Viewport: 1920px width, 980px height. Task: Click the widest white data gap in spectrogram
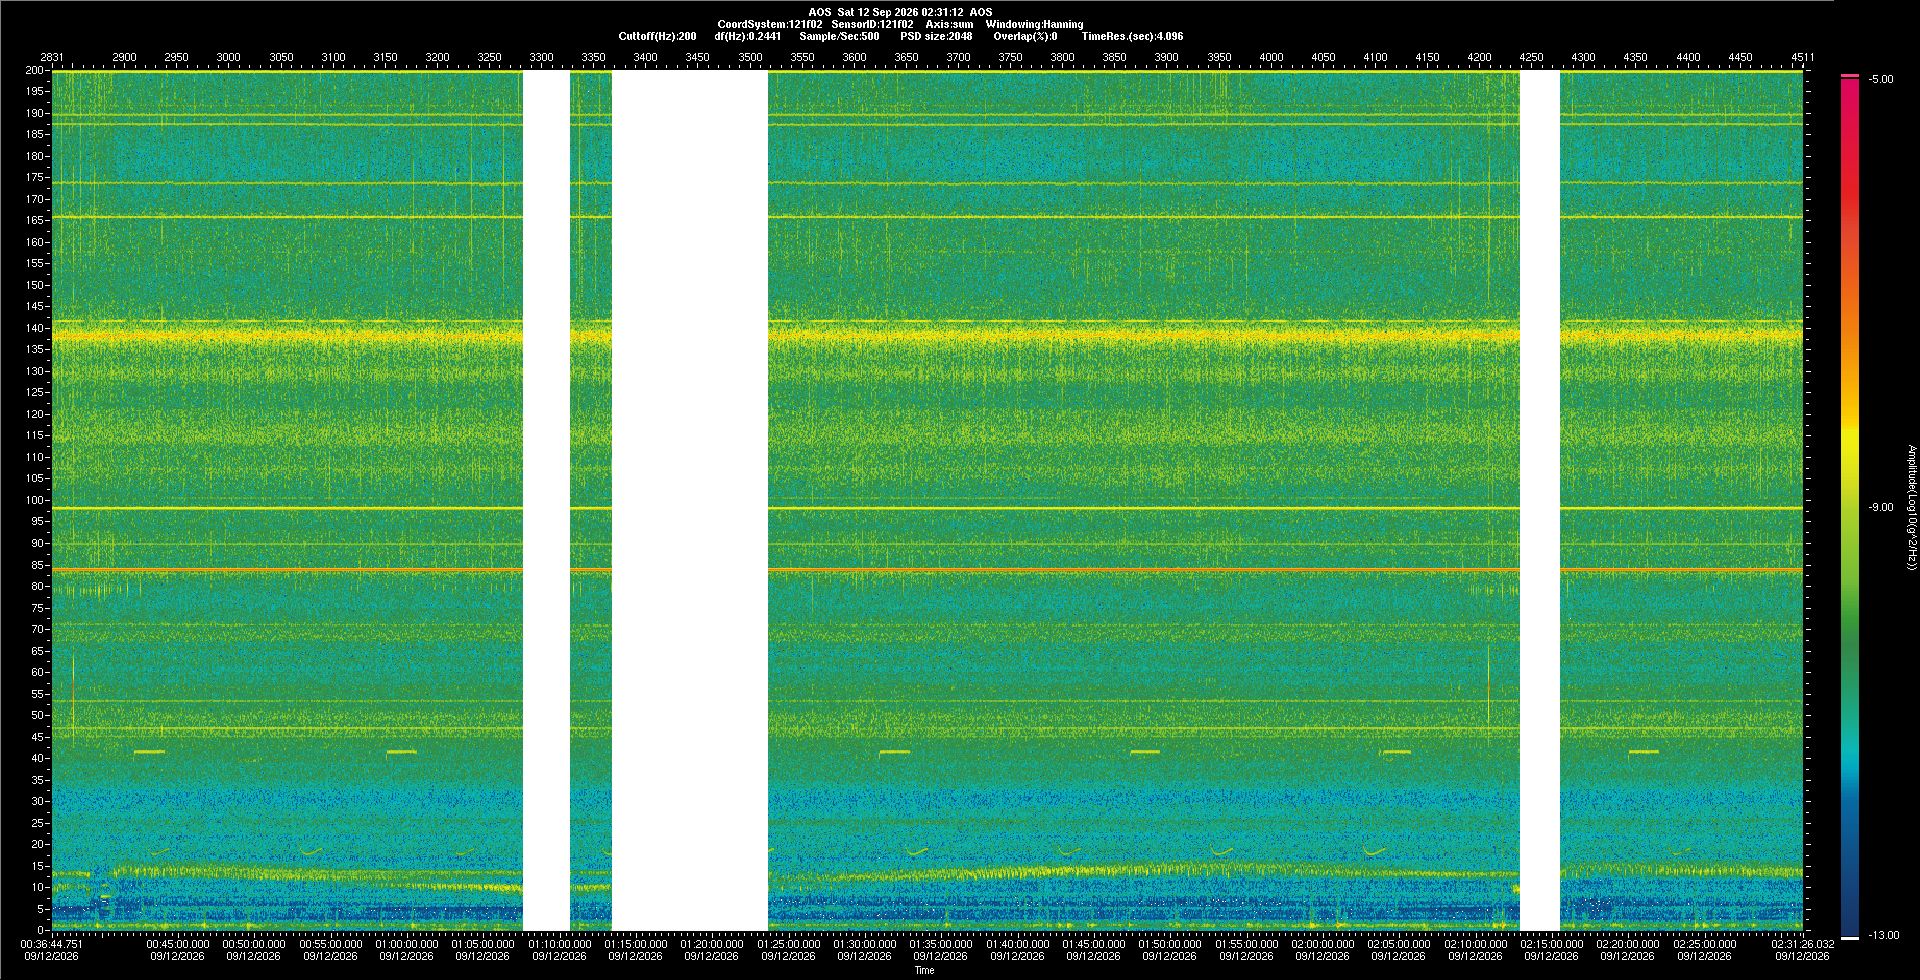click(690, 500)
